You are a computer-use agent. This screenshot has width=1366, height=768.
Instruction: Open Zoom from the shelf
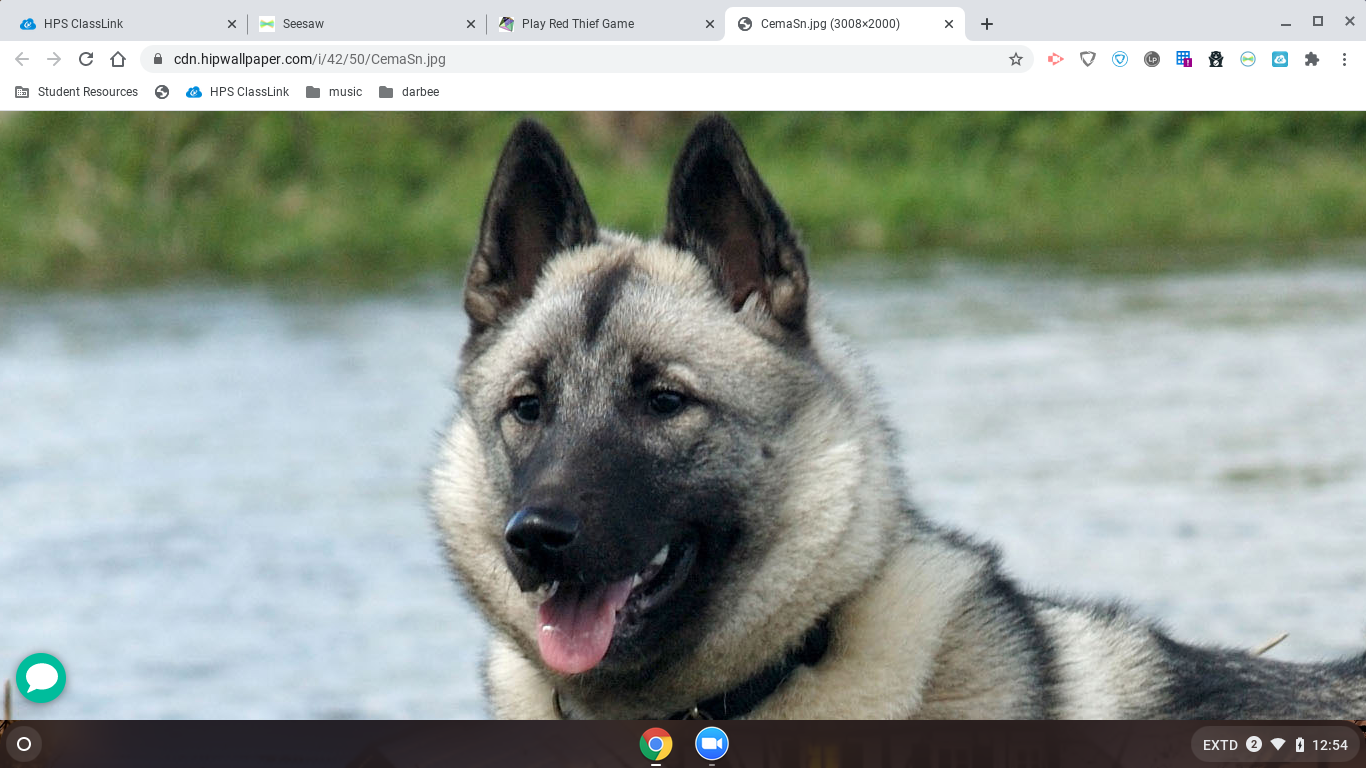click(x=712, y=744)
